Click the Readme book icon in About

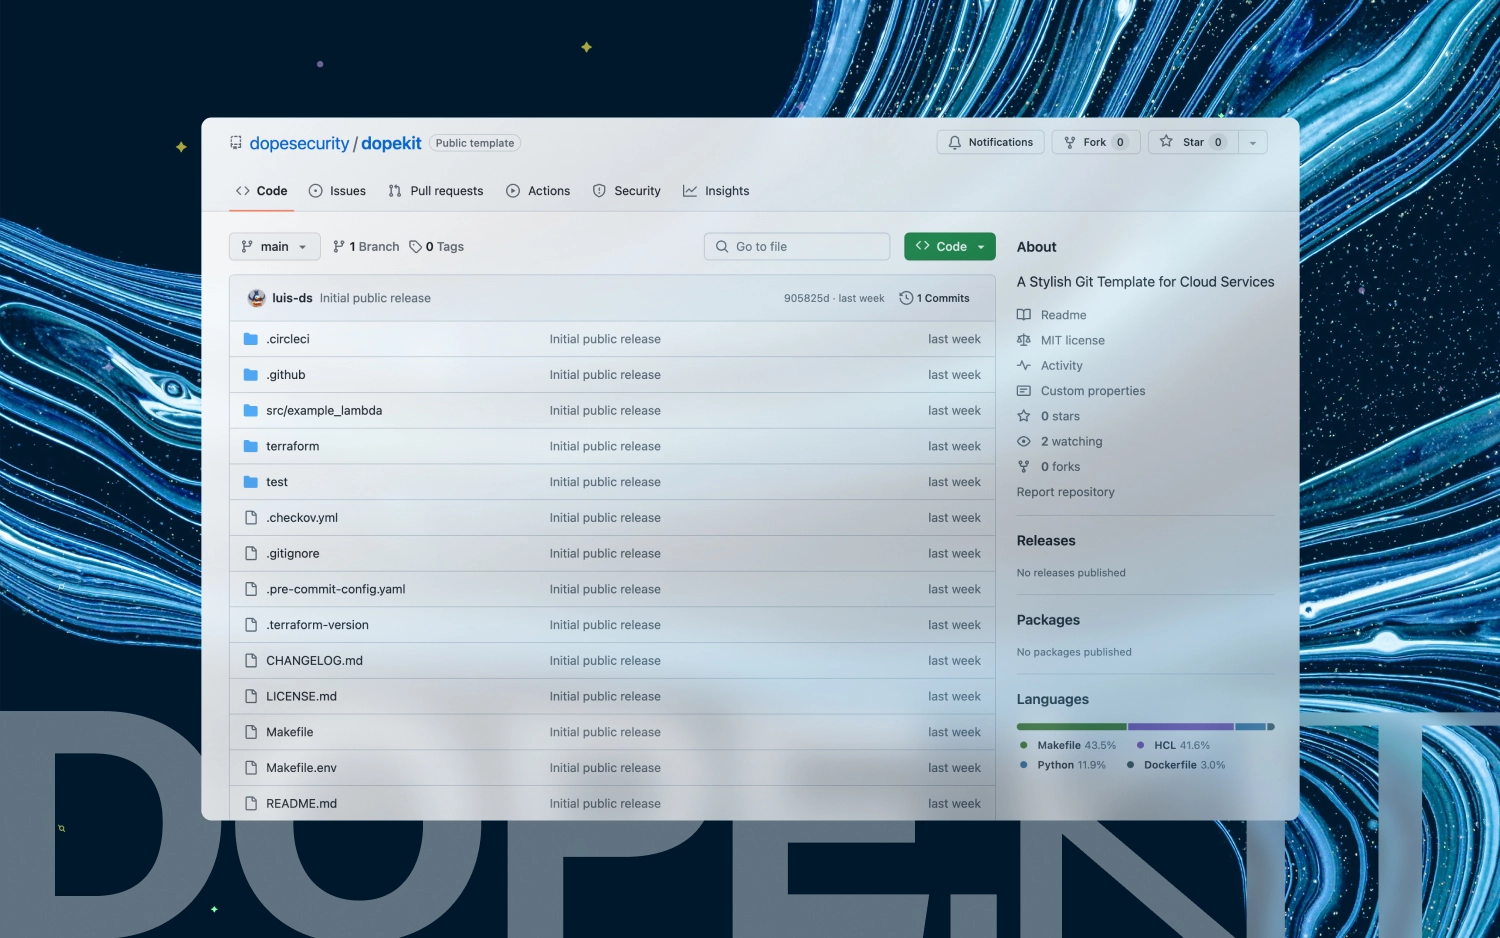1024,314
